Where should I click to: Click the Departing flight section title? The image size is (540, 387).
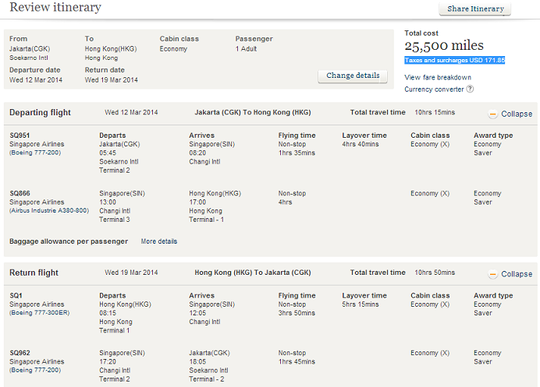[x=40, y=113]
